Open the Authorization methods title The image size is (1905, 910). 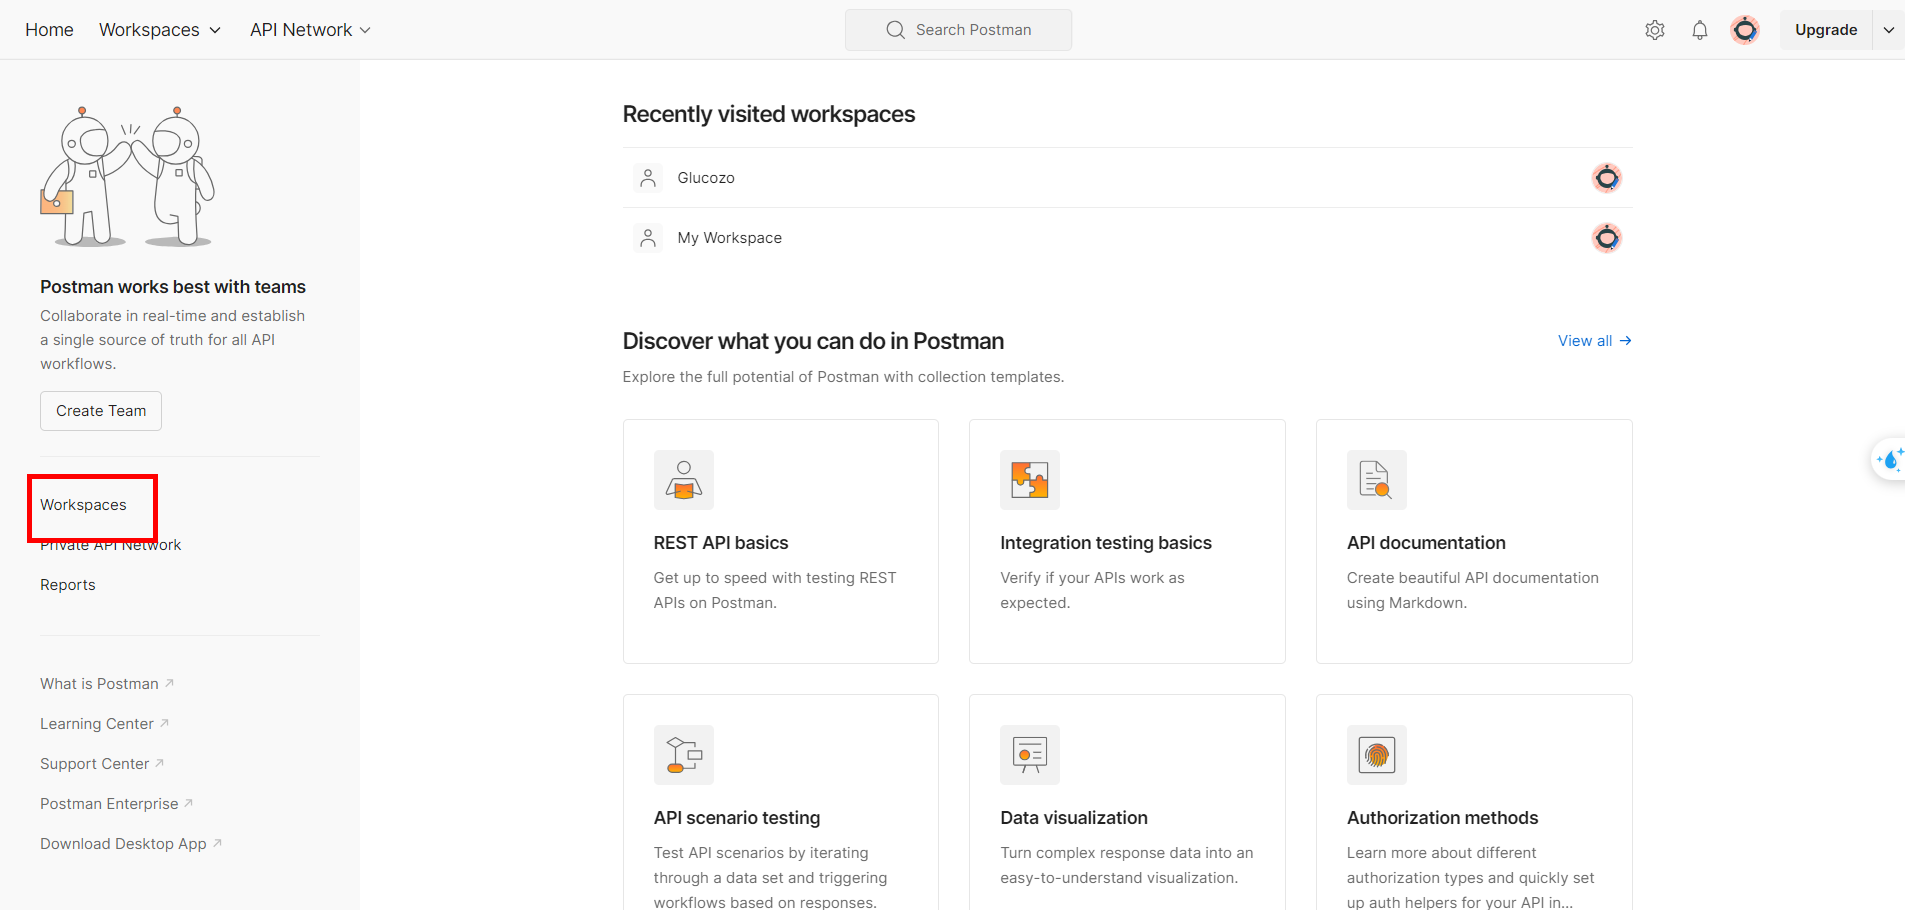point(1443,818)
